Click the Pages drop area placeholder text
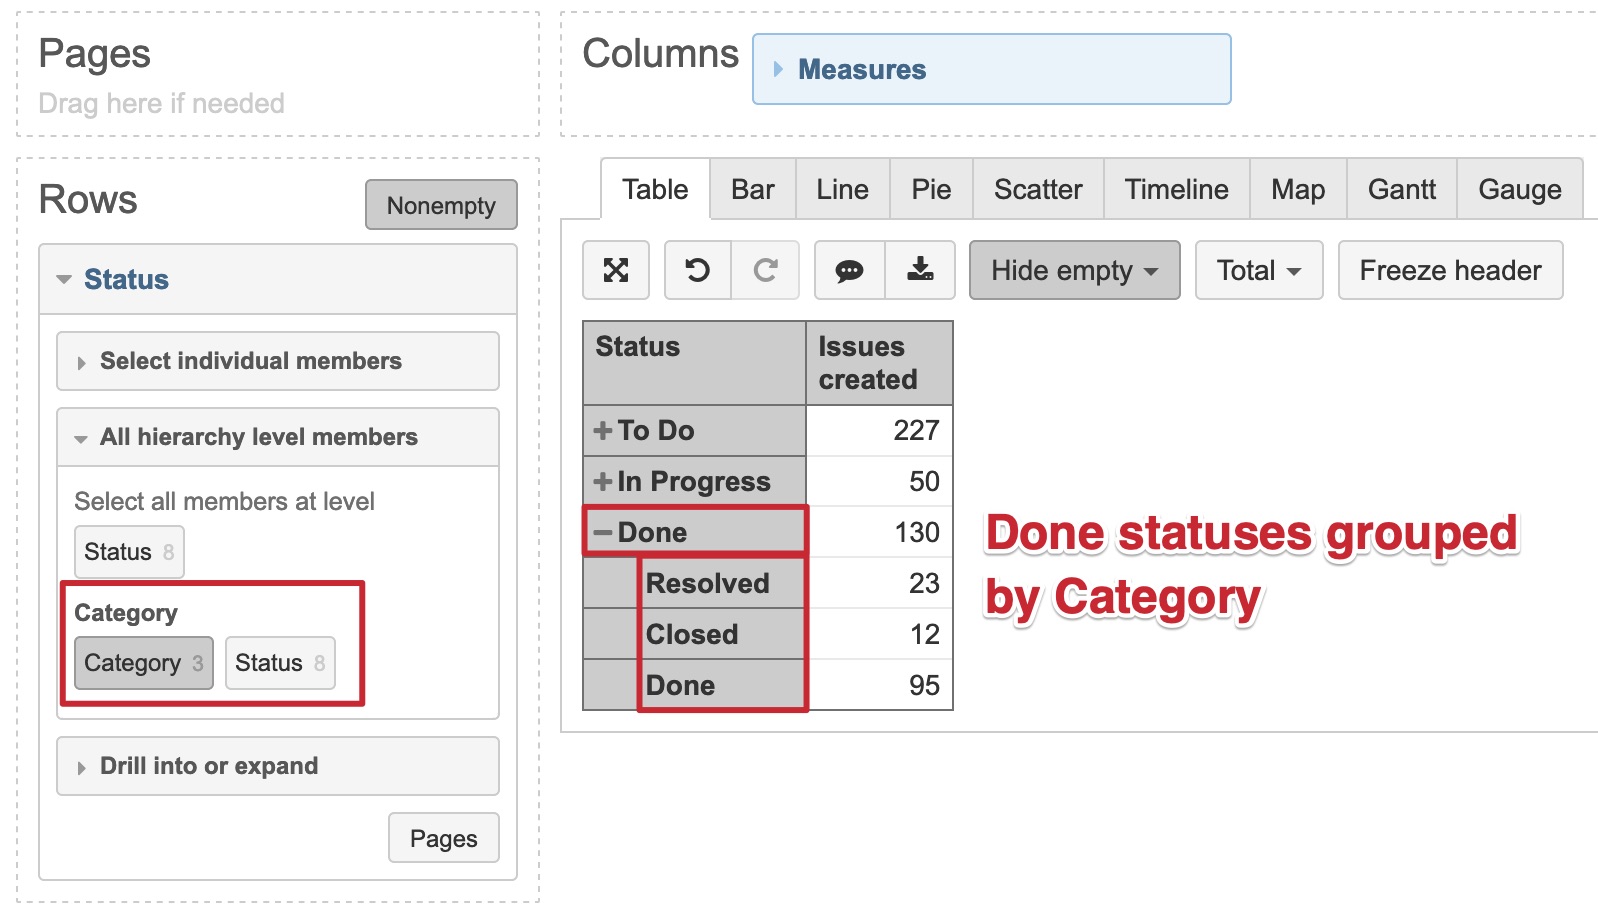 [162, 103]
